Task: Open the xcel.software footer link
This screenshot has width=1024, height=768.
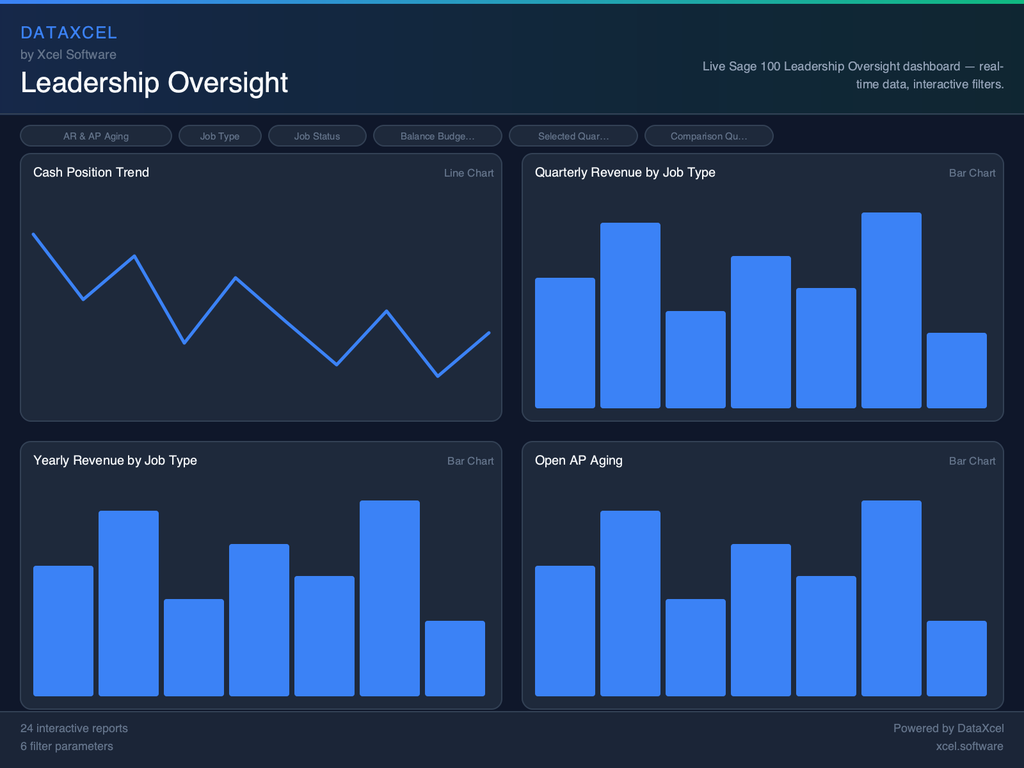Action: (969, 746)
